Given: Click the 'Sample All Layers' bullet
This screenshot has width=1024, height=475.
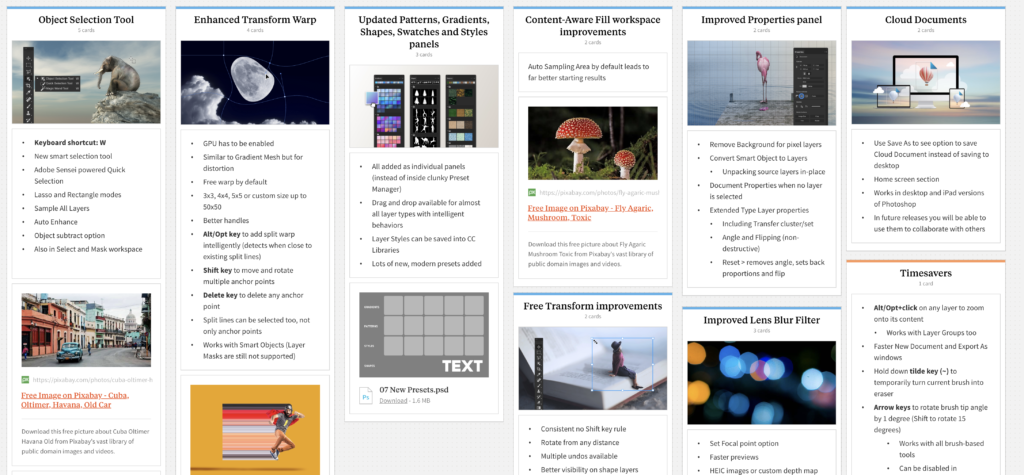Looking at the screenshot, I should pos(62,208).
